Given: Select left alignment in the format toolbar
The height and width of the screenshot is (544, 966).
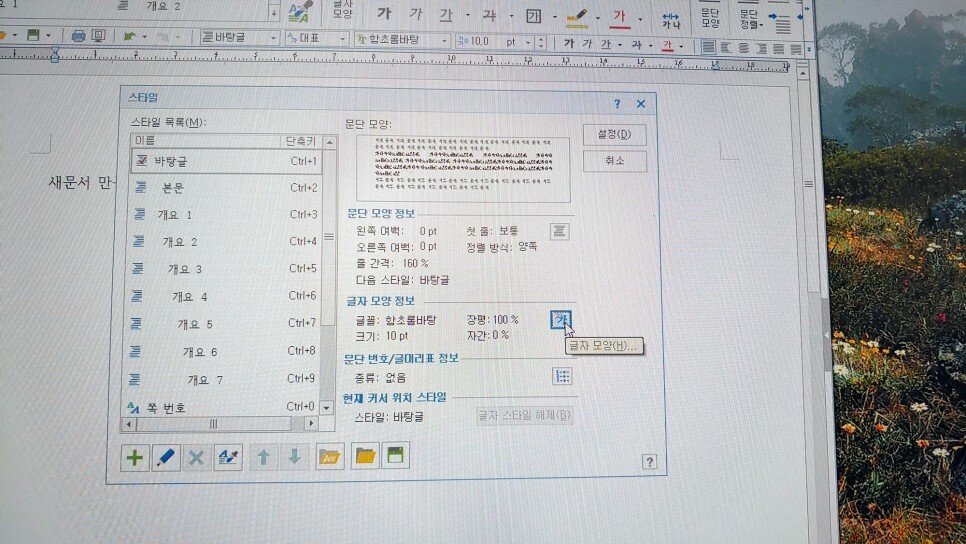Looking at the screenshot, I should pos(726,47).
